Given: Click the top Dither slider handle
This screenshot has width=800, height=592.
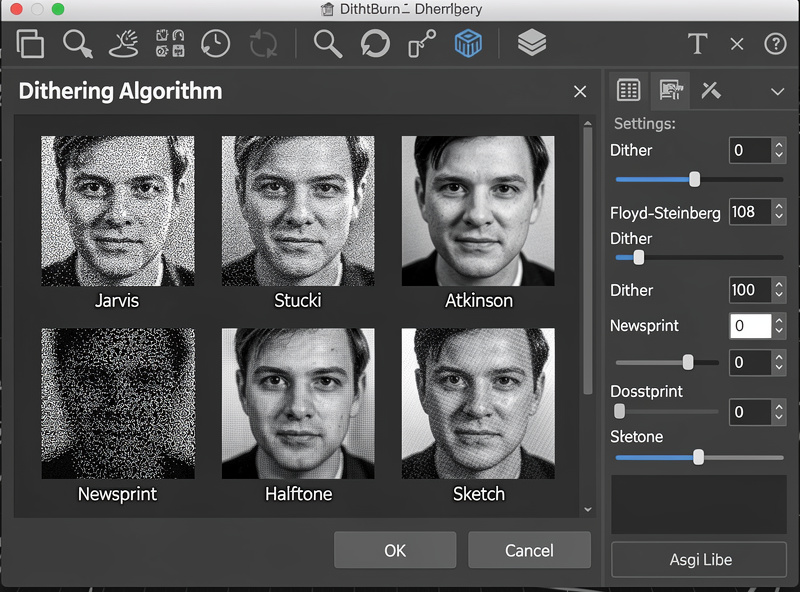Looking at the screenshot, I should (x=694, y=179).
